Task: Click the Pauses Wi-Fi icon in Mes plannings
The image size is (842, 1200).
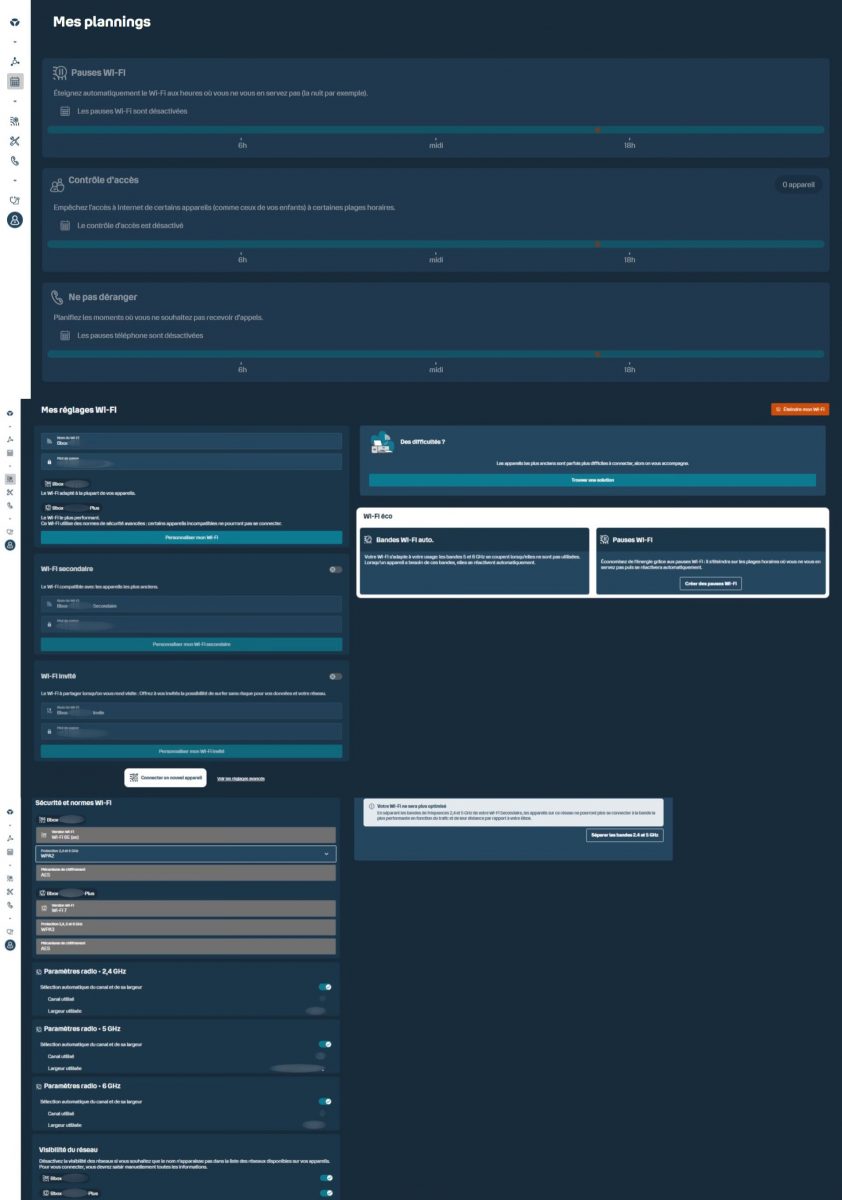Action: coord(60,73)
